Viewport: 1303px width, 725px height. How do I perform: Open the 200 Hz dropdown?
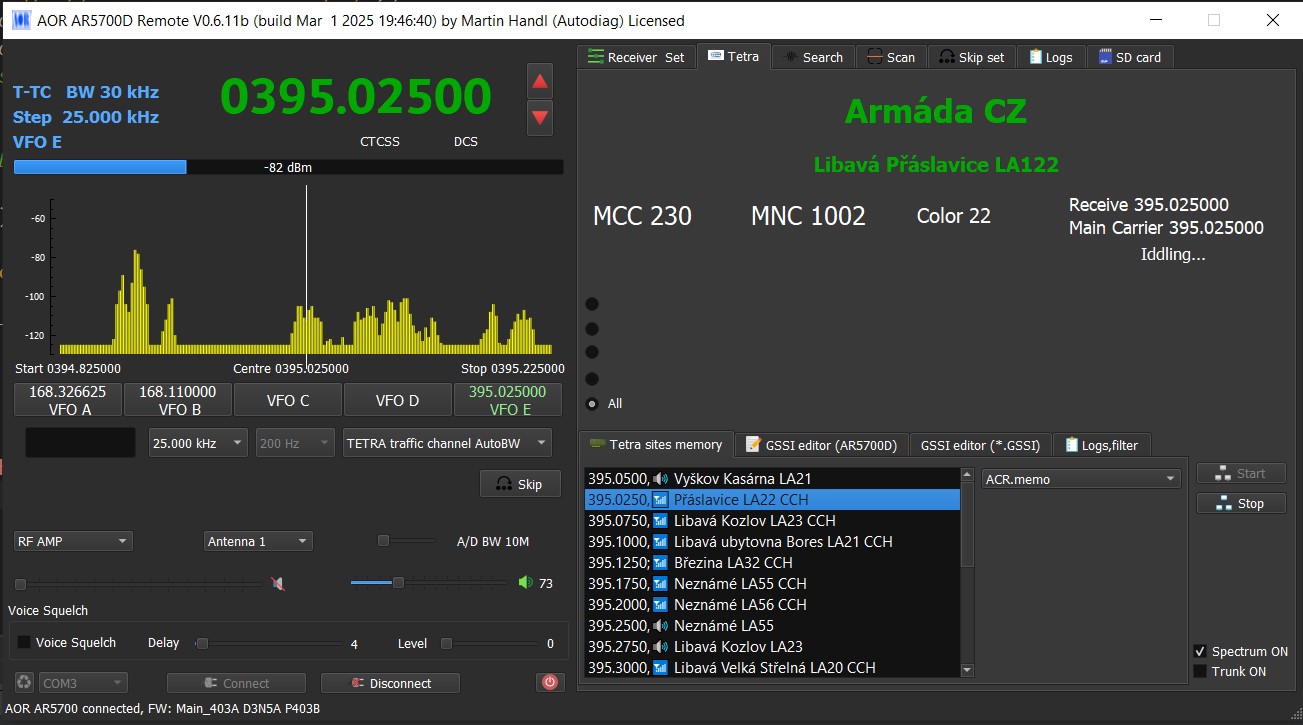coord(295,442)
